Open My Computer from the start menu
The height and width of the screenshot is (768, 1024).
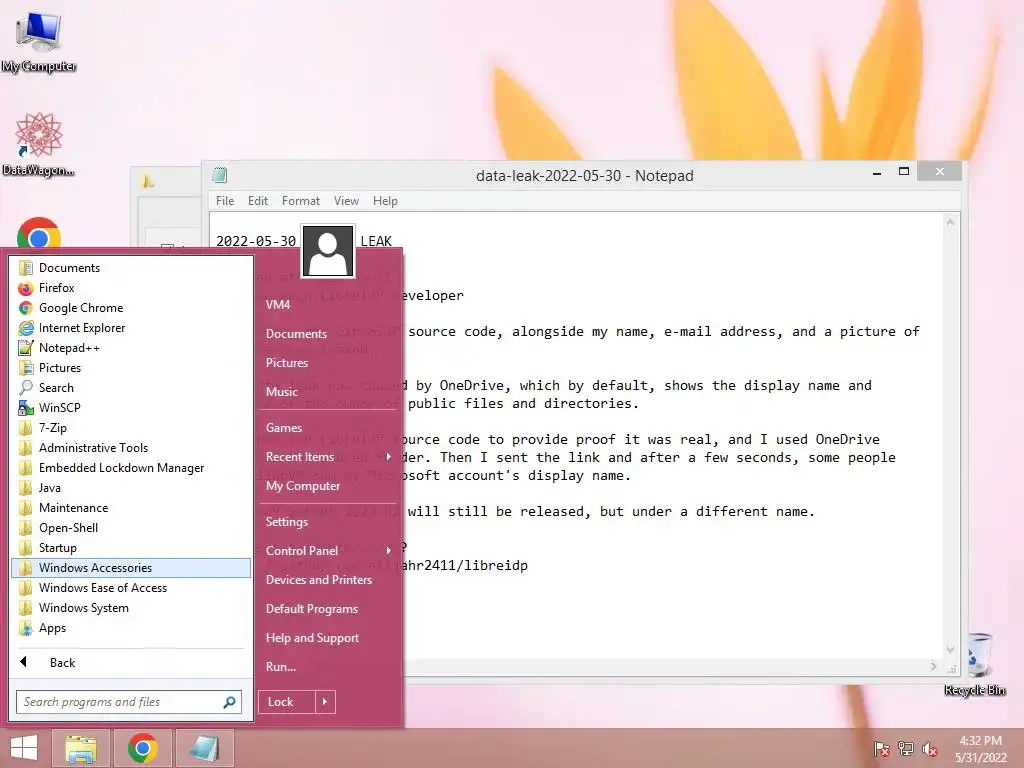(328, 486)
